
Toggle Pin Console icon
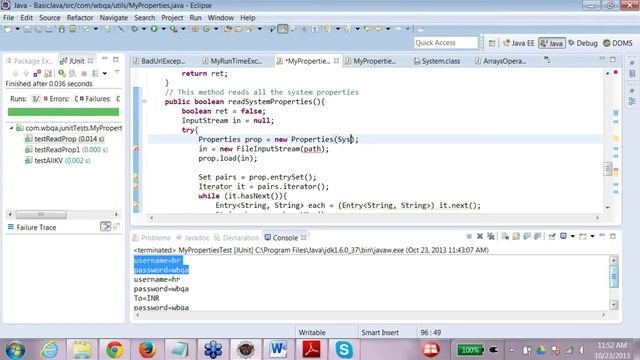pyautogui.click(x=551, y=236)
